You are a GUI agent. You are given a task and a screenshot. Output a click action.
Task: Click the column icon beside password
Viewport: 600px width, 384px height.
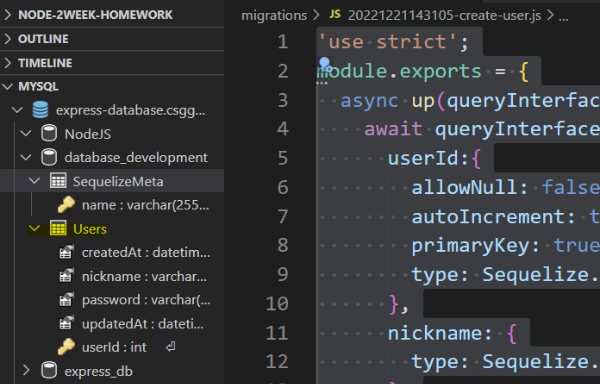coord(66,300)
